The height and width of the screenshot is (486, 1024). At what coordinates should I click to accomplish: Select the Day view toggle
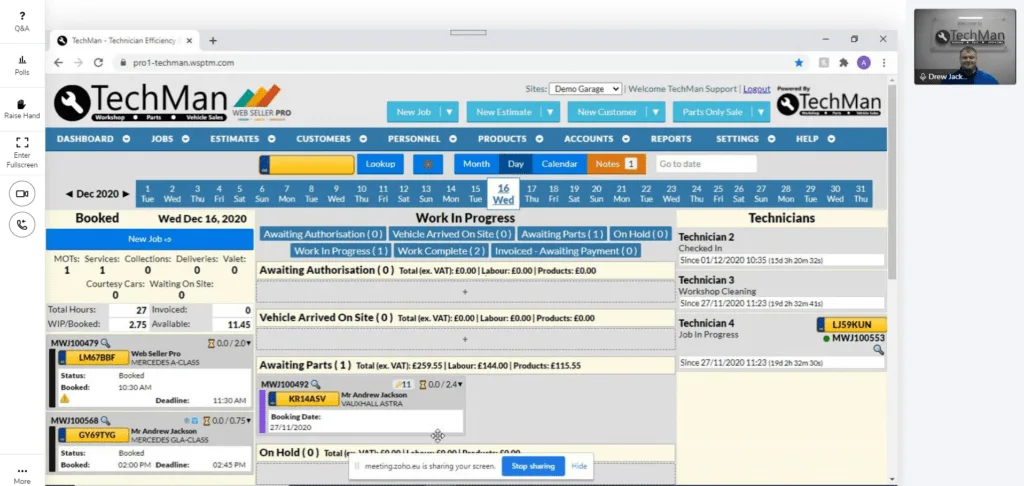[515, 164]
